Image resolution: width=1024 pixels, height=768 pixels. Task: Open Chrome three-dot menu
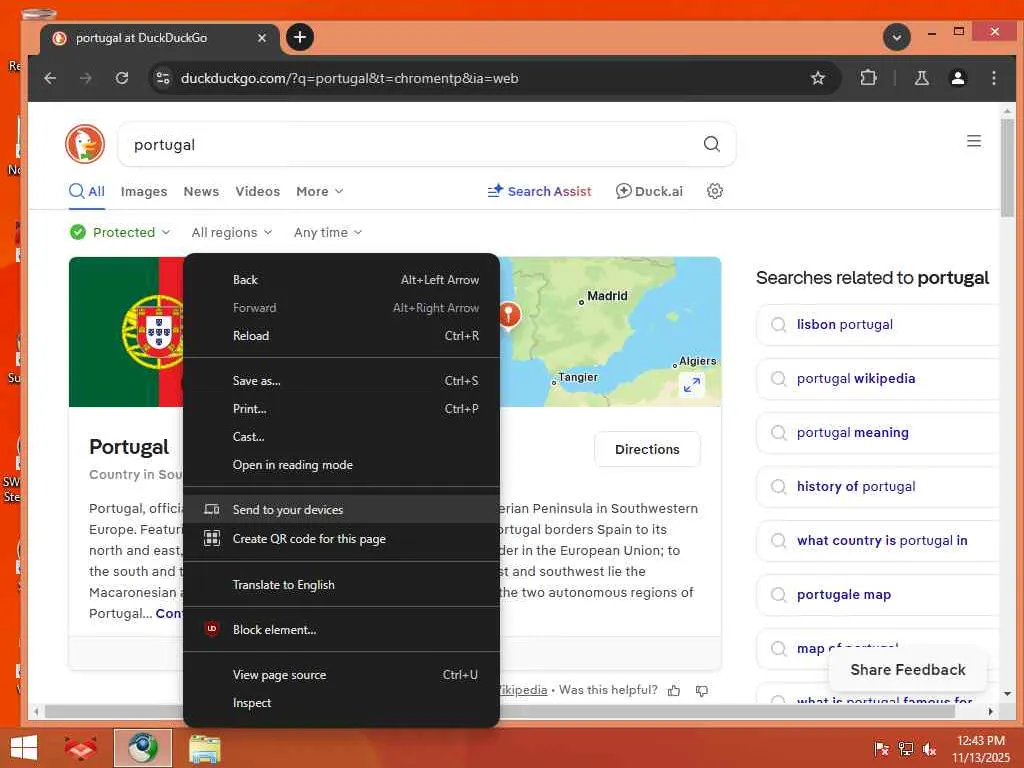pos(993,78)
